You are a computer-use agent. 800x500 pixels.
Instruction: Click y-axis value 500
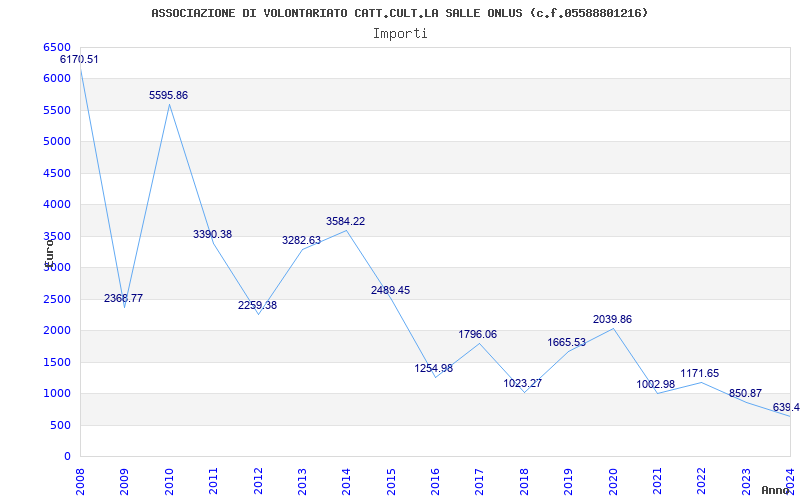pyautogui.click(x=62, y=425)
